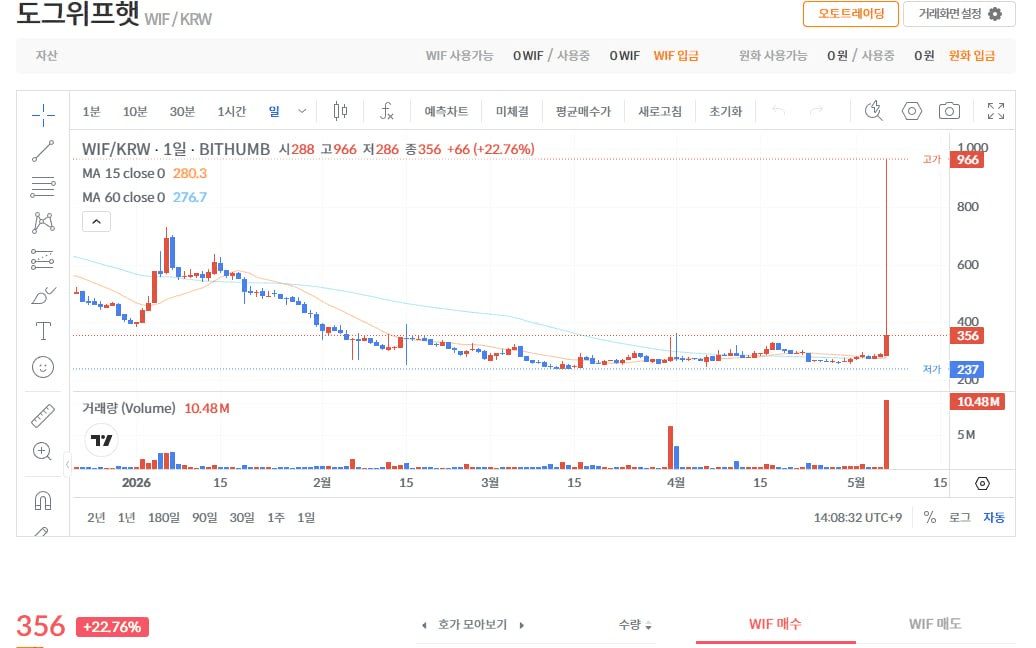Select the crosshair cursor tool
This screenshot has width=1036, height=648.
[x=43, y=115]
